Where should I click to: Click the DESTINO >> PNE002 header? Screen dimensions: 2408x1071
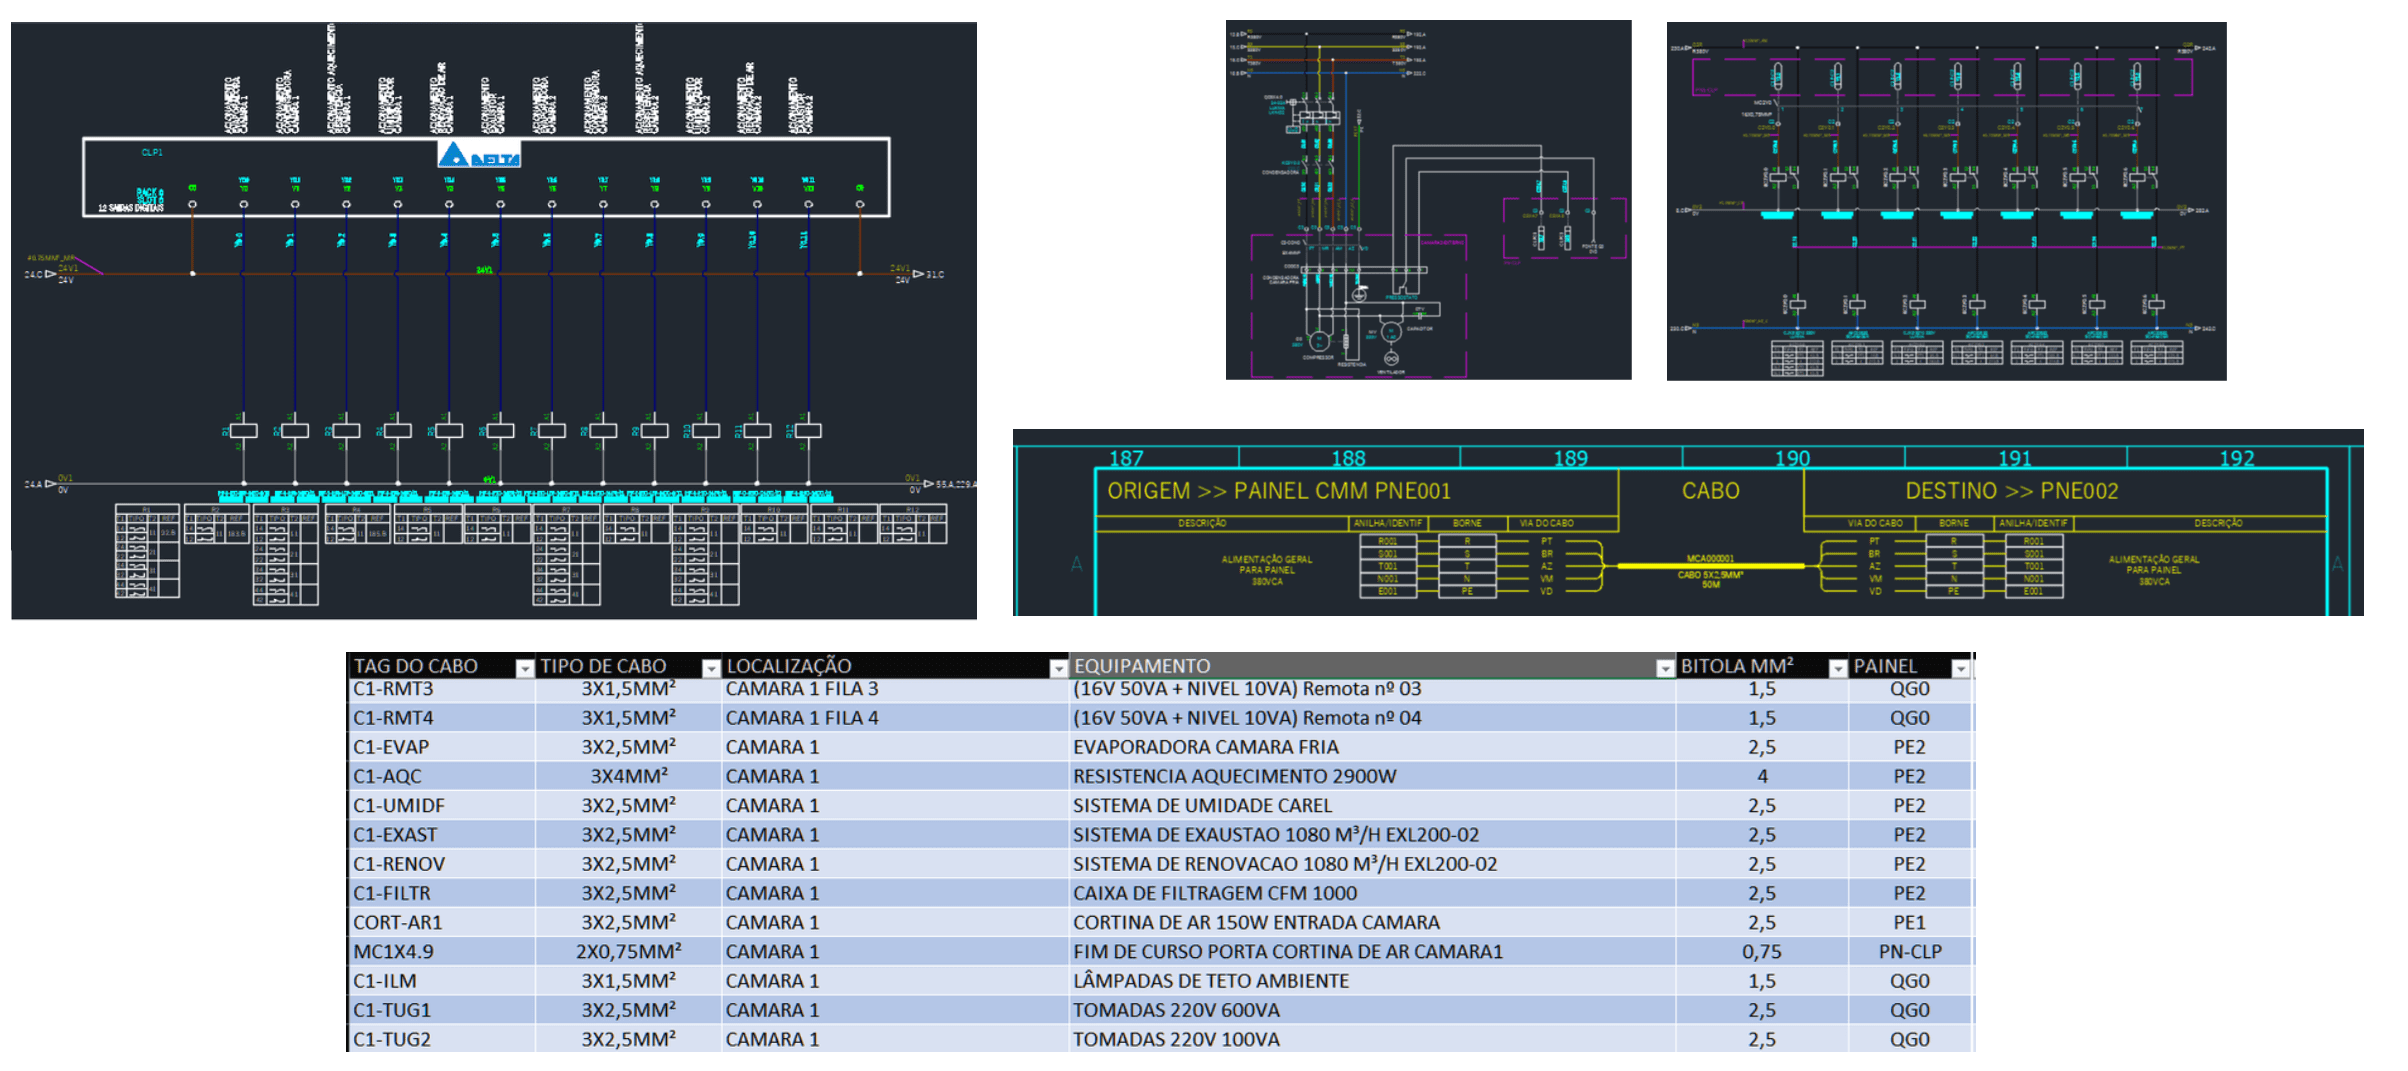click(x=2011, y=491)
